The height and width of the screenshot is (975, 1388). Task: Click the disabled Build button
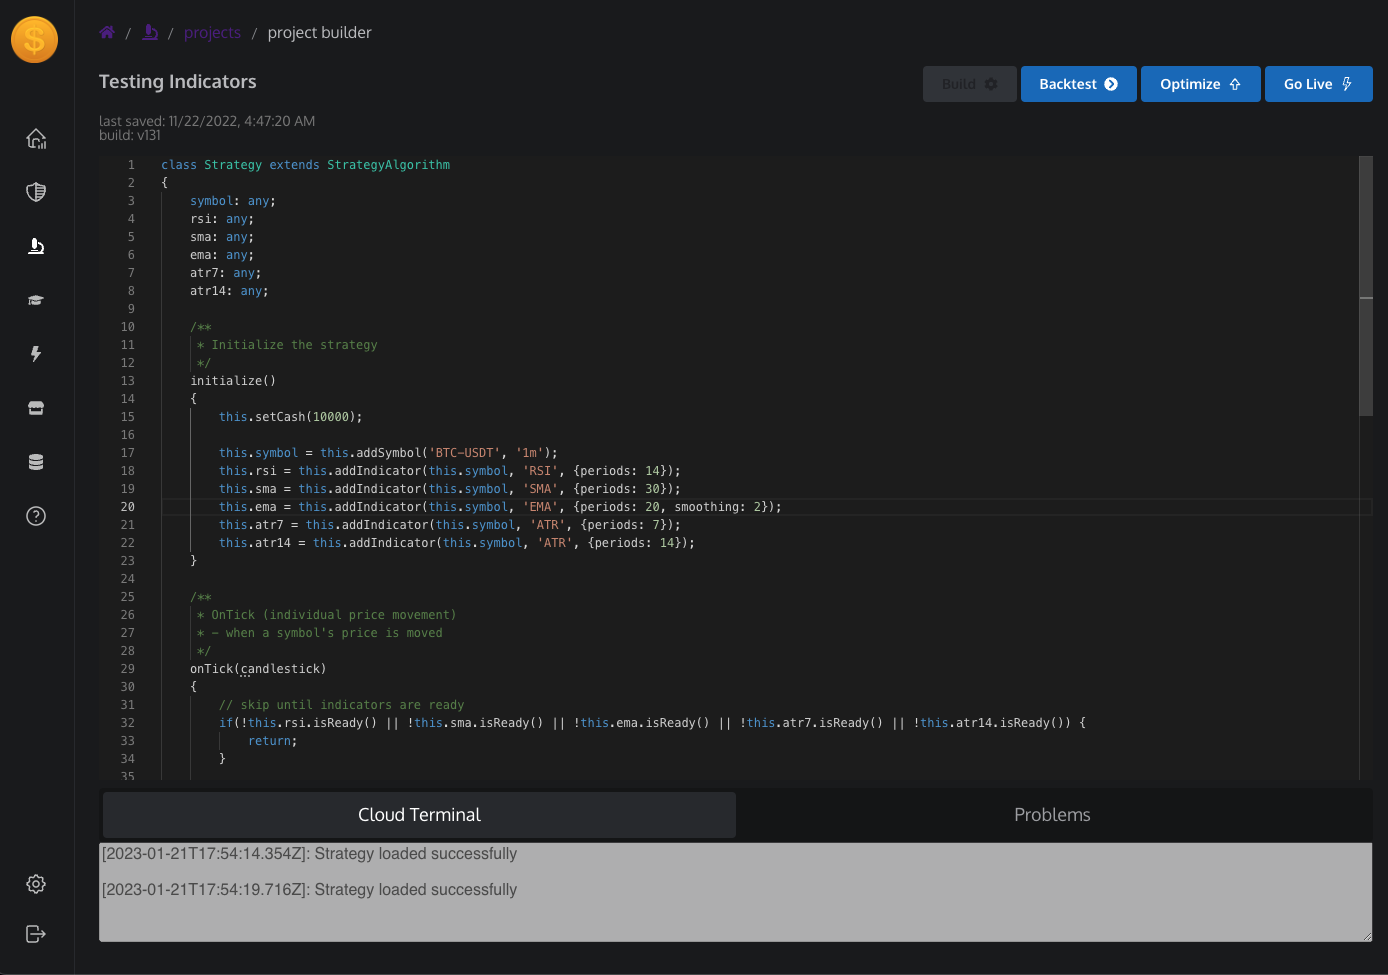tap(970, 84)
